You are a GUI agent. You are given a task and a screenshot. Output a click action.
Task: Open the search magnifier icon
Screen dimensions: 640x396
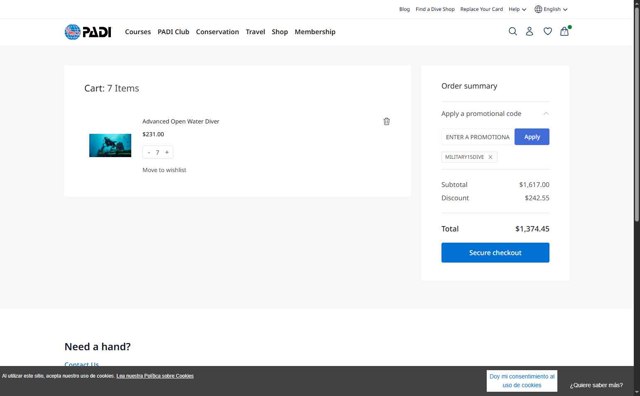513,31
